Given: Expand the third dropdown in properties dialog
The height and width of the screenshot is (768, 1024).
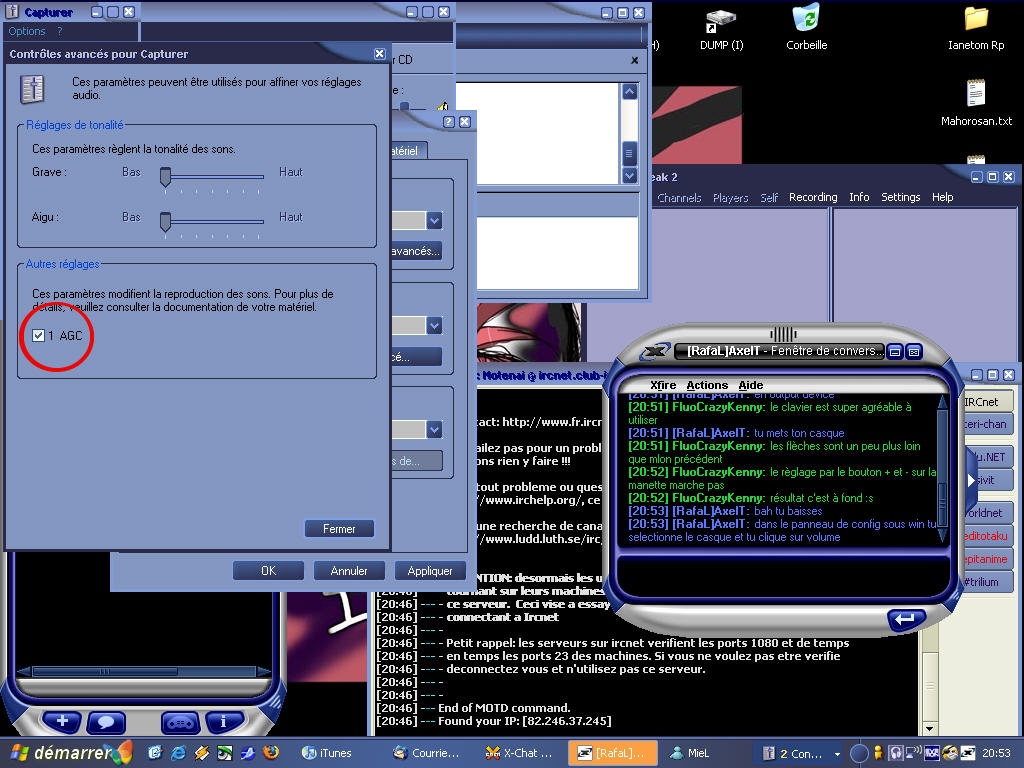Looking at the screenshot, I should click(x=434, y=429).
